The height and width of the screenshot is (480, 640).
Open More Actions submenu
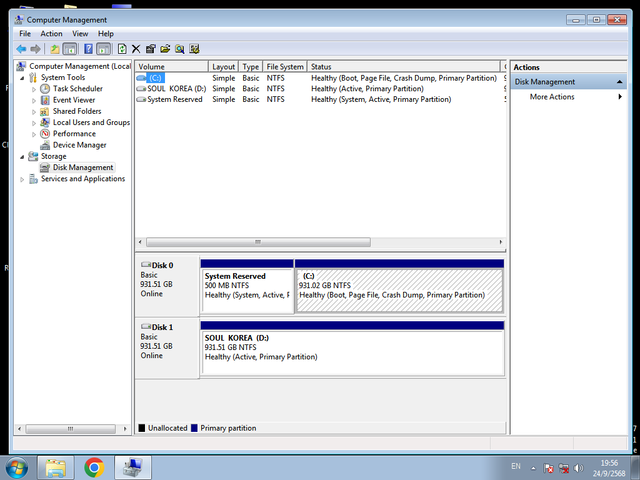568,97
